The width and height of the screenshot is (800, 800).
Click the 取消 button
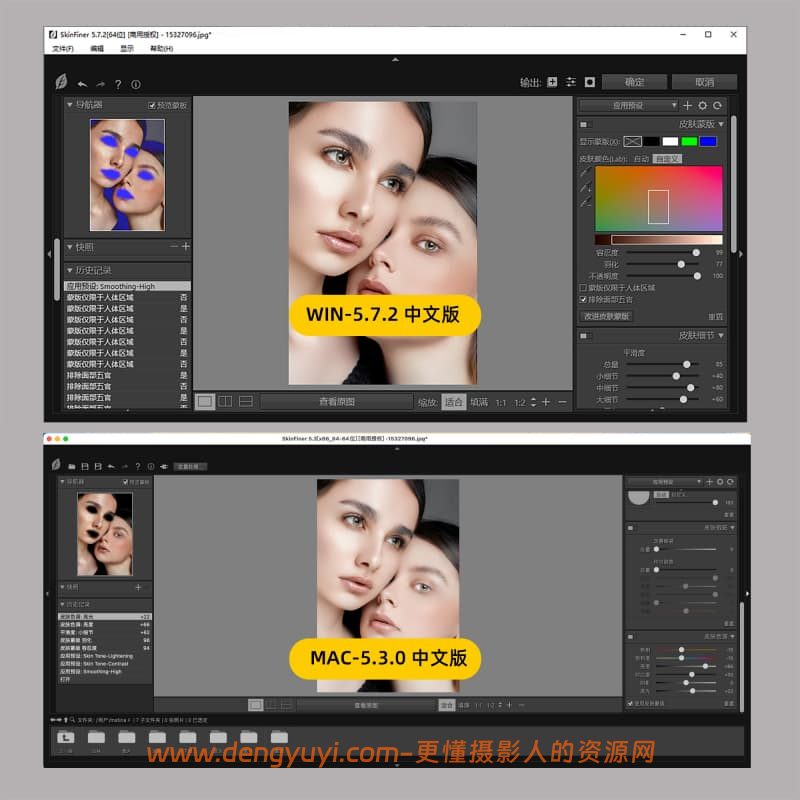[x=704, y=82]
